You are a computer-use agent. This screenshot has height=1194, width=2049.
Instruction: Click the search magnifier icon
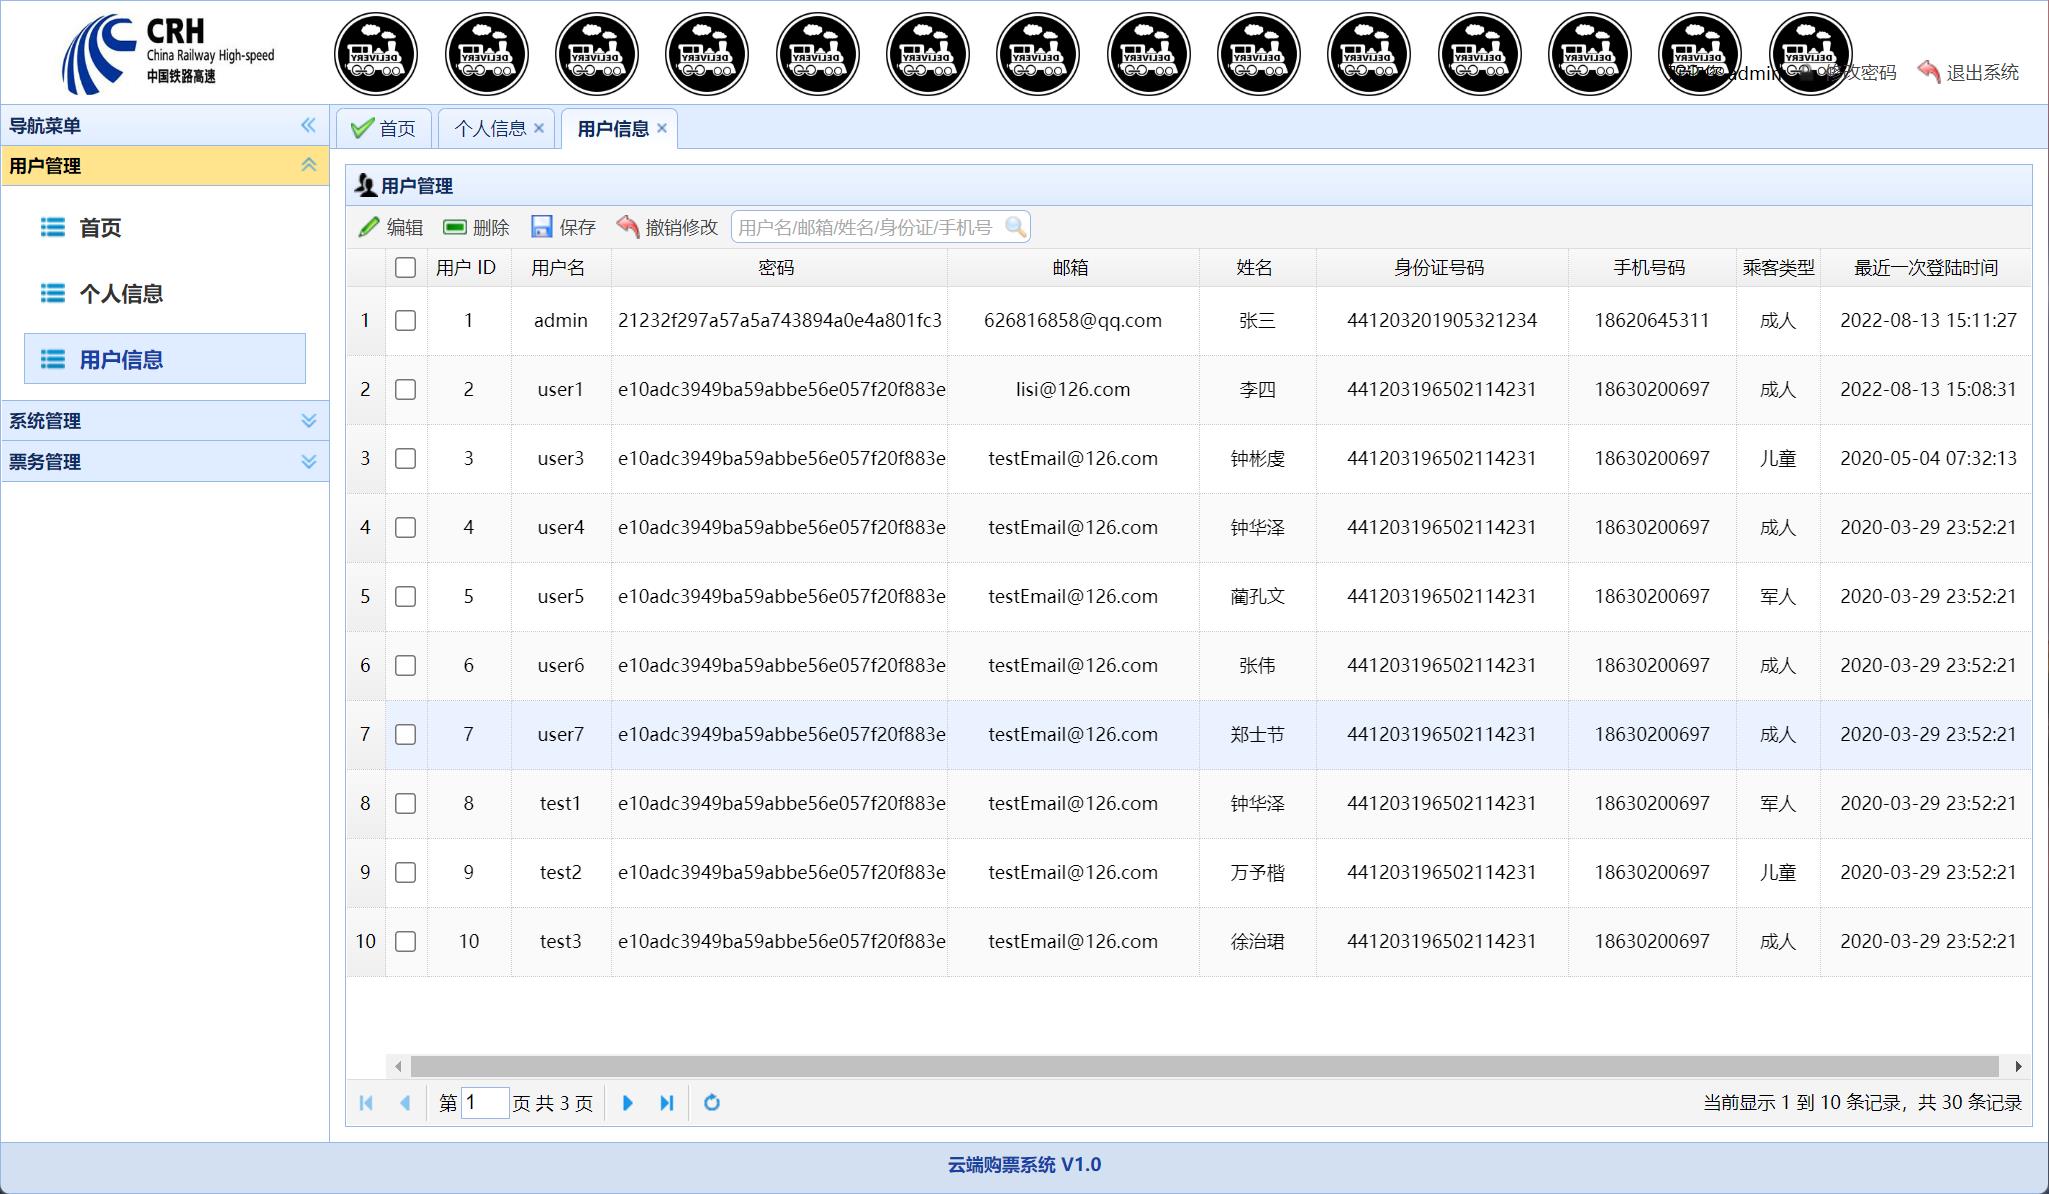(x=1015, y=227)
